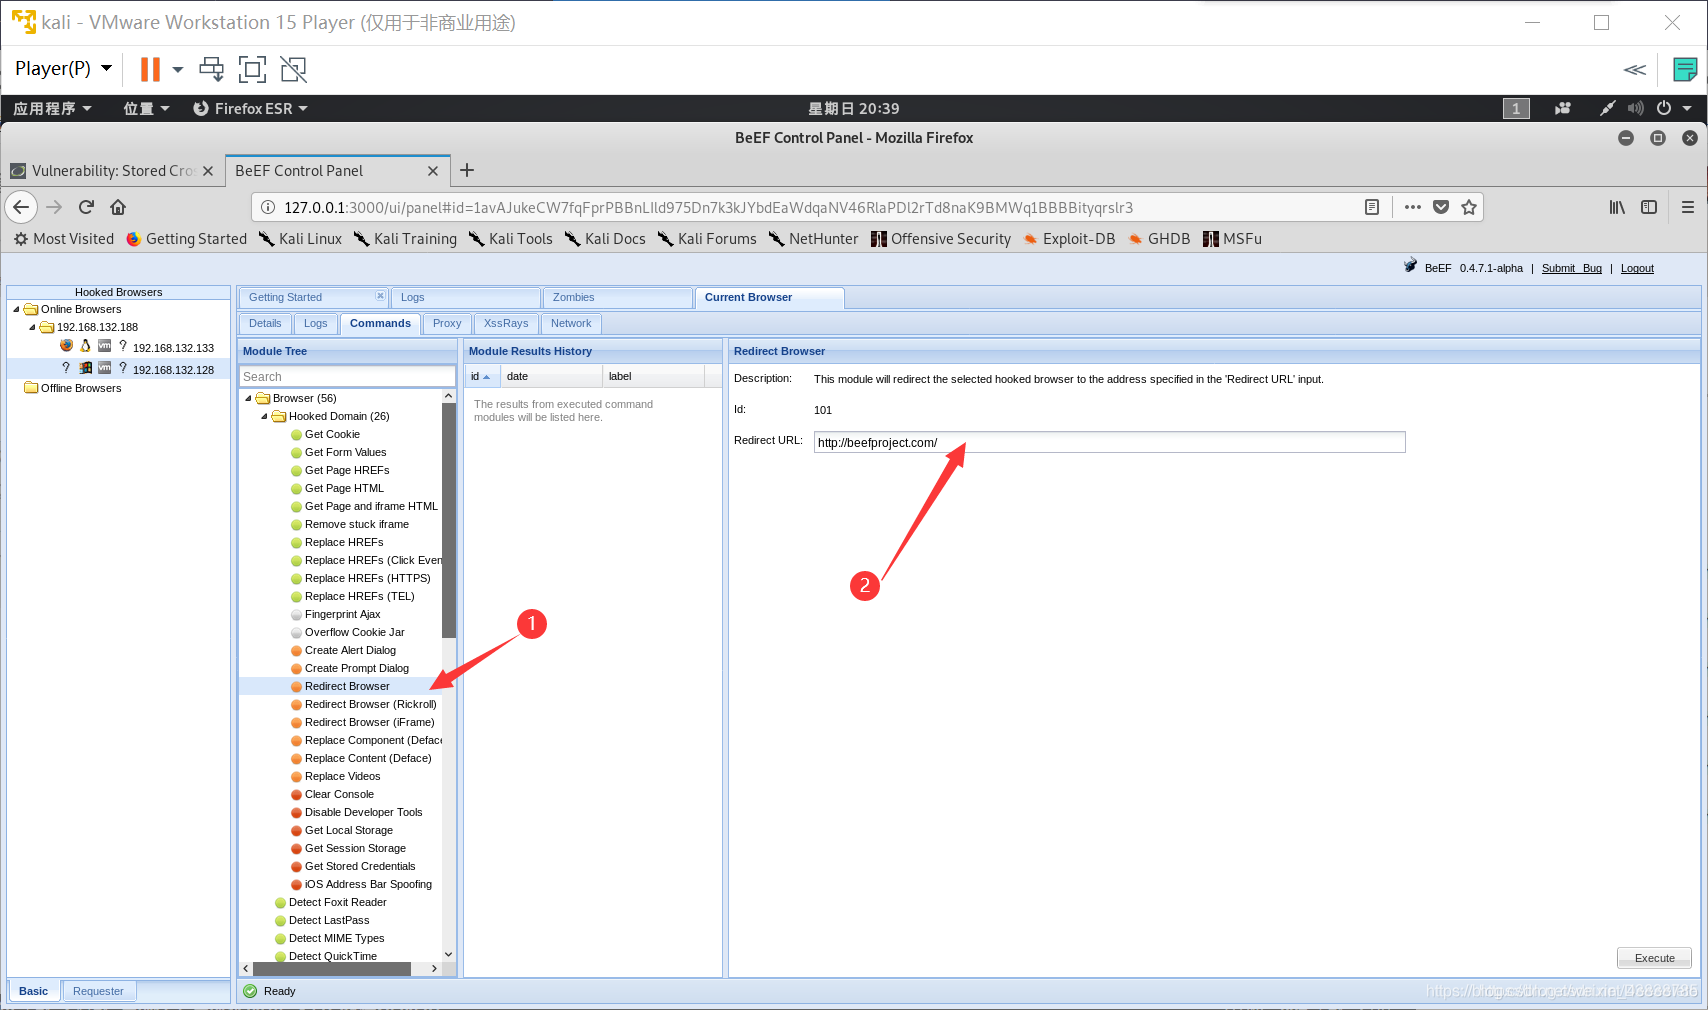Bookmark this page with star icon
The height and width of the screenshot is (1010, 1708).
click(x=1469, y=207)
